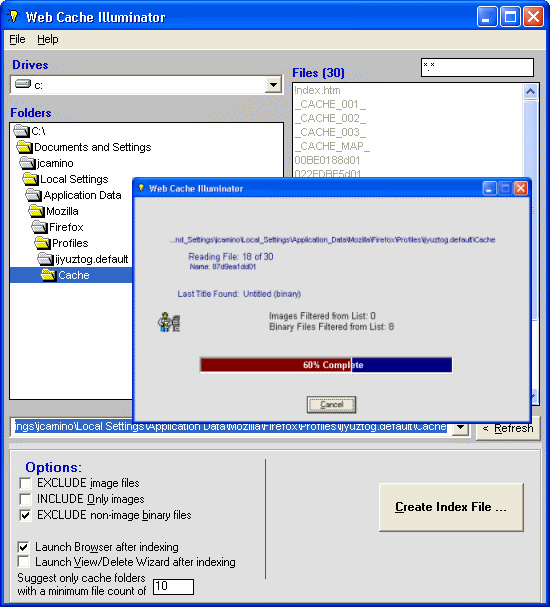Maximize the main Web Cache Illuminator window

tap(510, 17)
